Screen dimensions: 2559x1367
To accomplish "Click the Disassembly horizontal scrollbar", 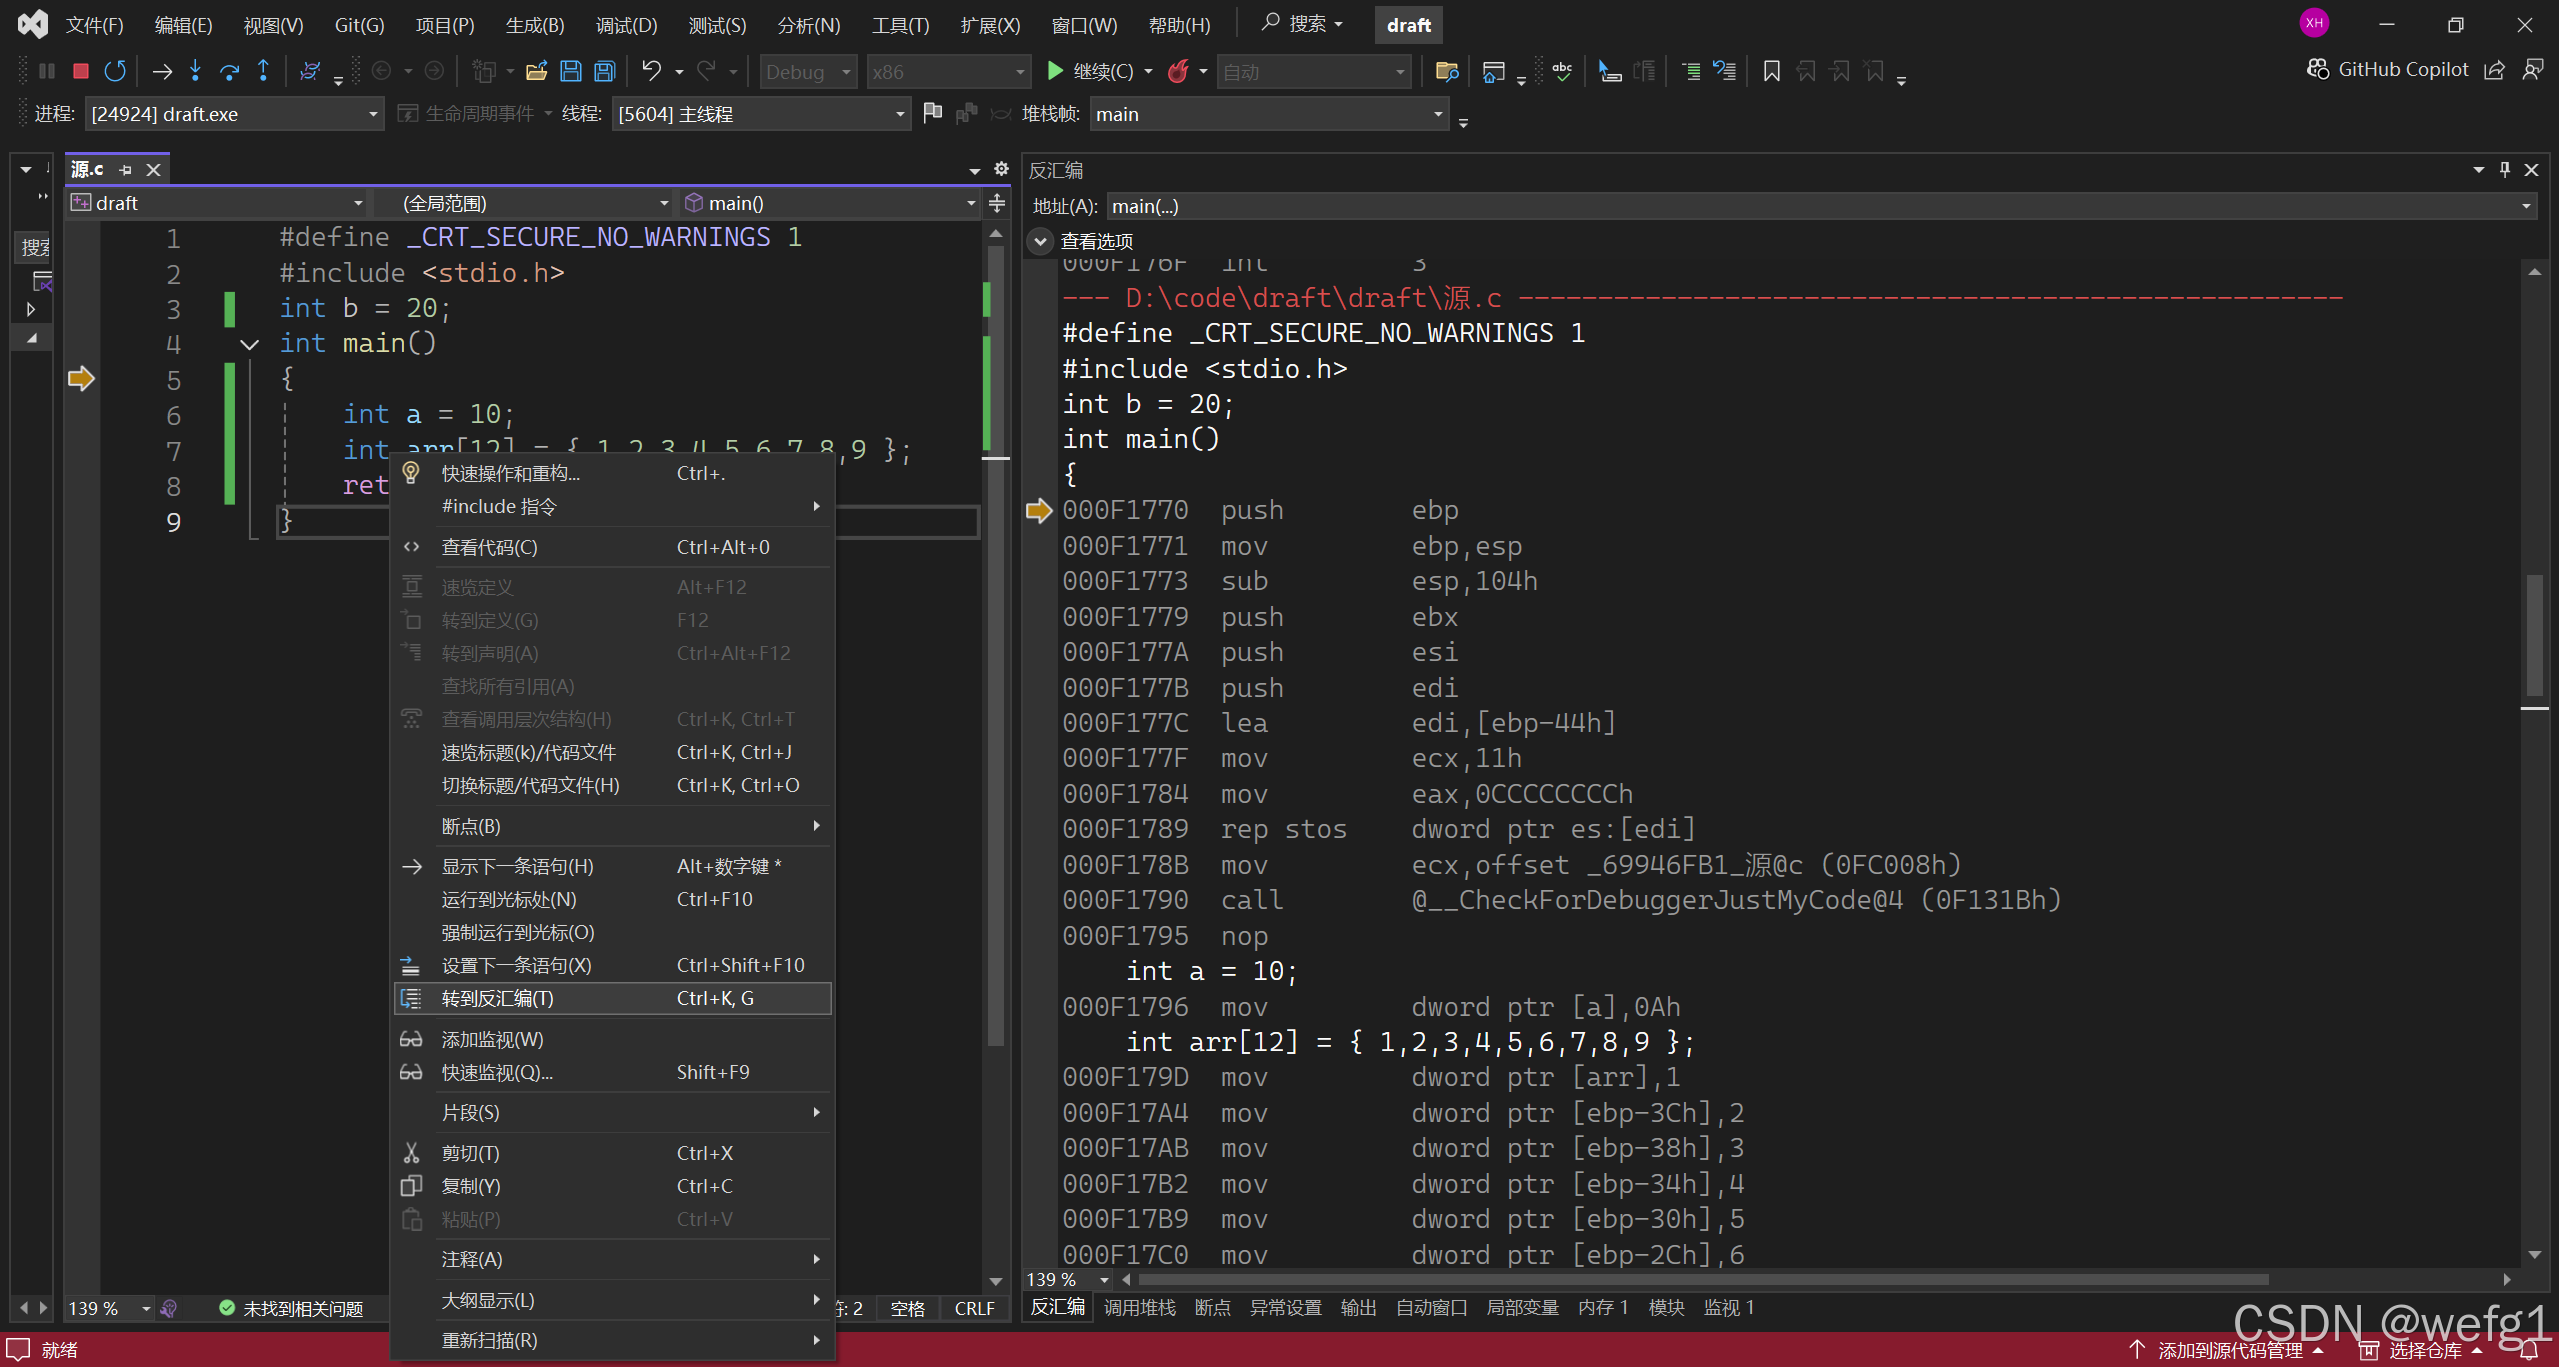I will (1700, 1279).
